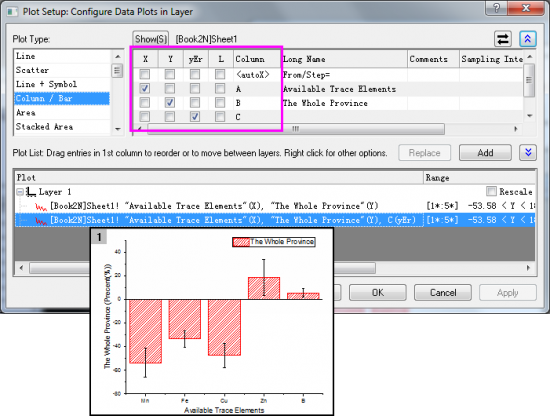Click the double down-arrow expand icon
Screen dimensions: 550x416
528,153
